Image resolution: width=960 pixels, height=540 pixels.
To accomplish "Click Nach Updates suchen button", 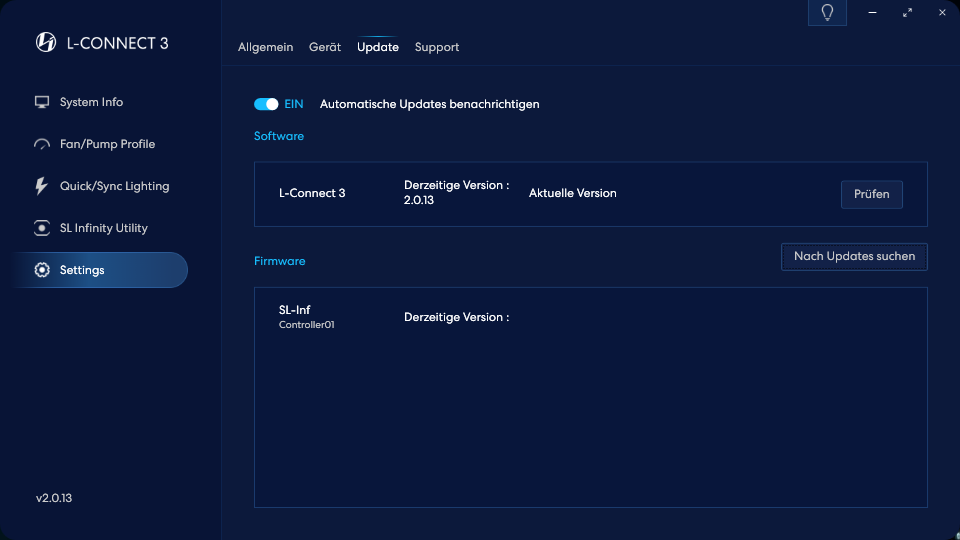I will [x=854, y=257].
